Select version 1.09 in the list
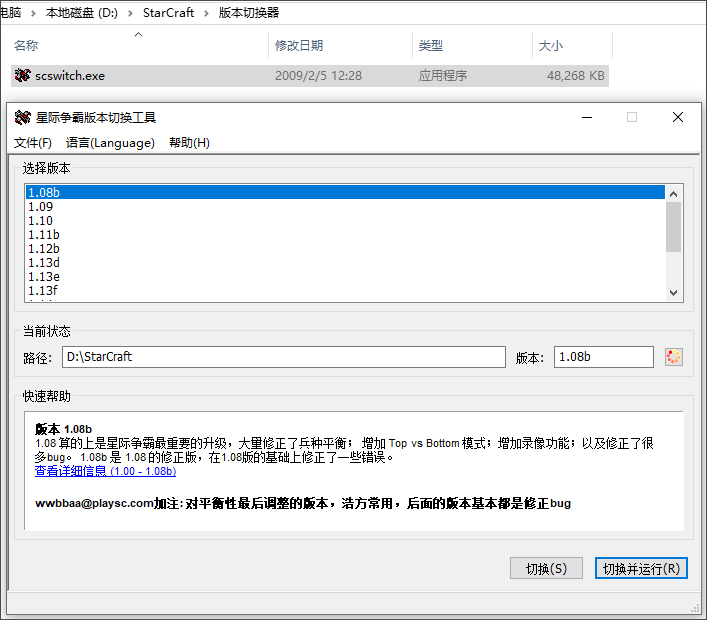Viewport: 707px width, 620px height. (x=345, y=207)
